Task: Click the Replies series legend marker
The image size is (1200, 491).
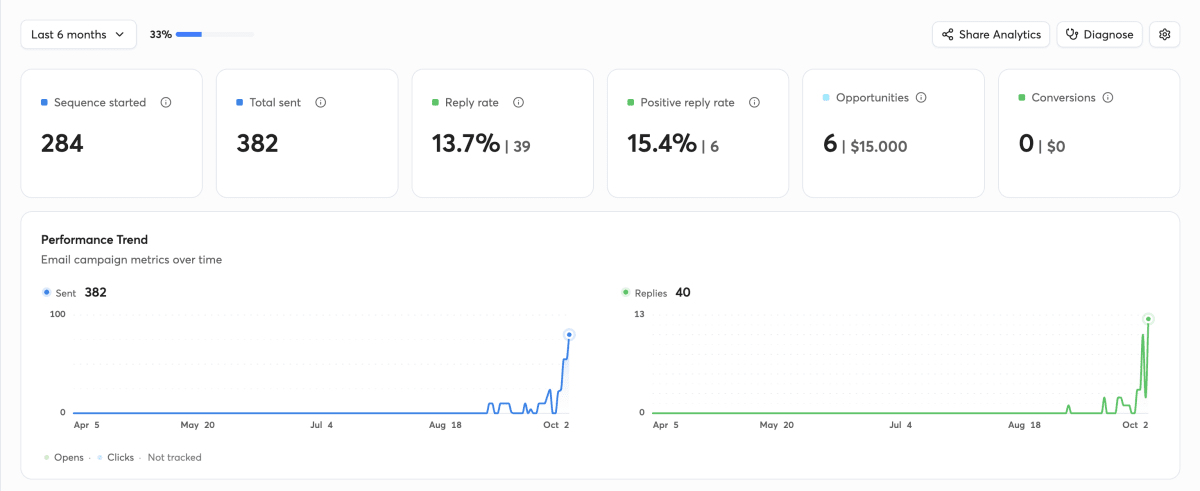Action: click(x=626, y=293)
